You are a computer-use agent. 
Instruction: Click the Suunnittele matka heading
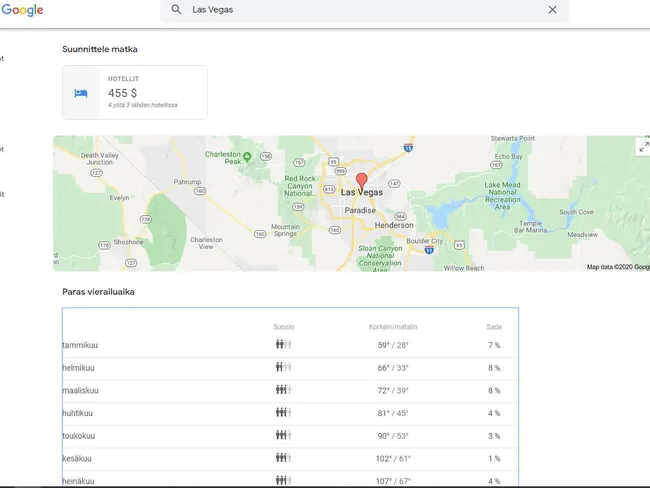tap(100, 49)
